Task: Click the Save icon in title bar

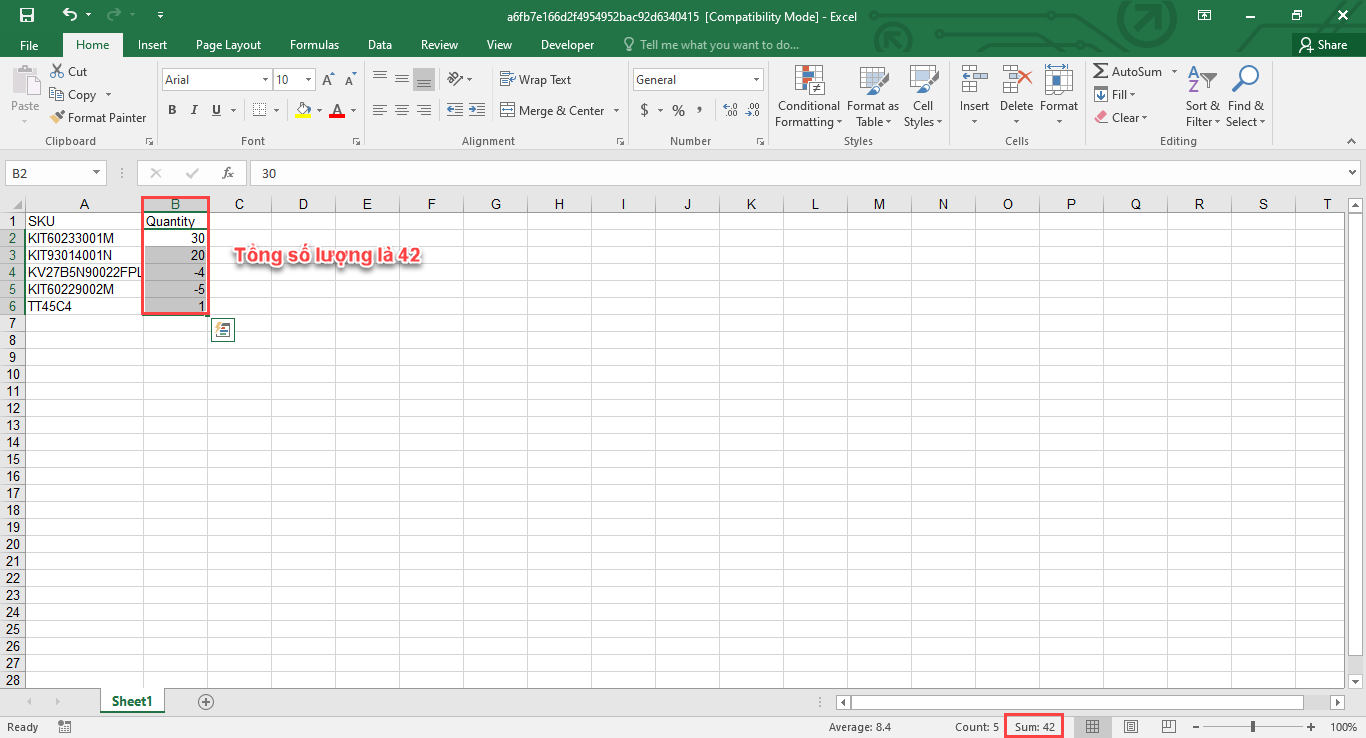Action: 27,15
